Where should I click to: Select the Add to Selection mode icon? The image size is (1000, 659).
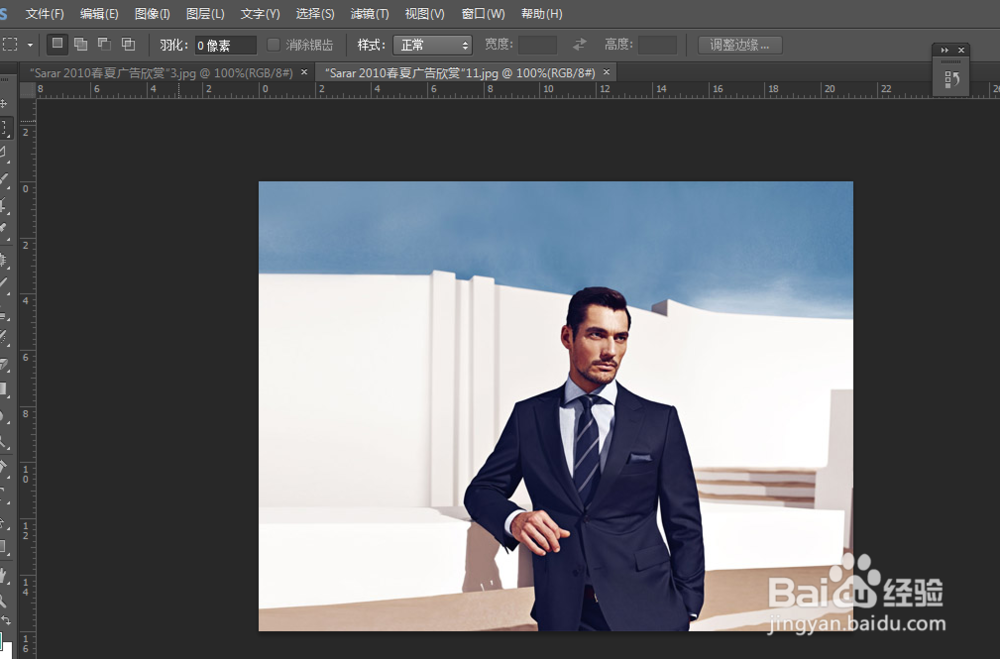(80, 44)
